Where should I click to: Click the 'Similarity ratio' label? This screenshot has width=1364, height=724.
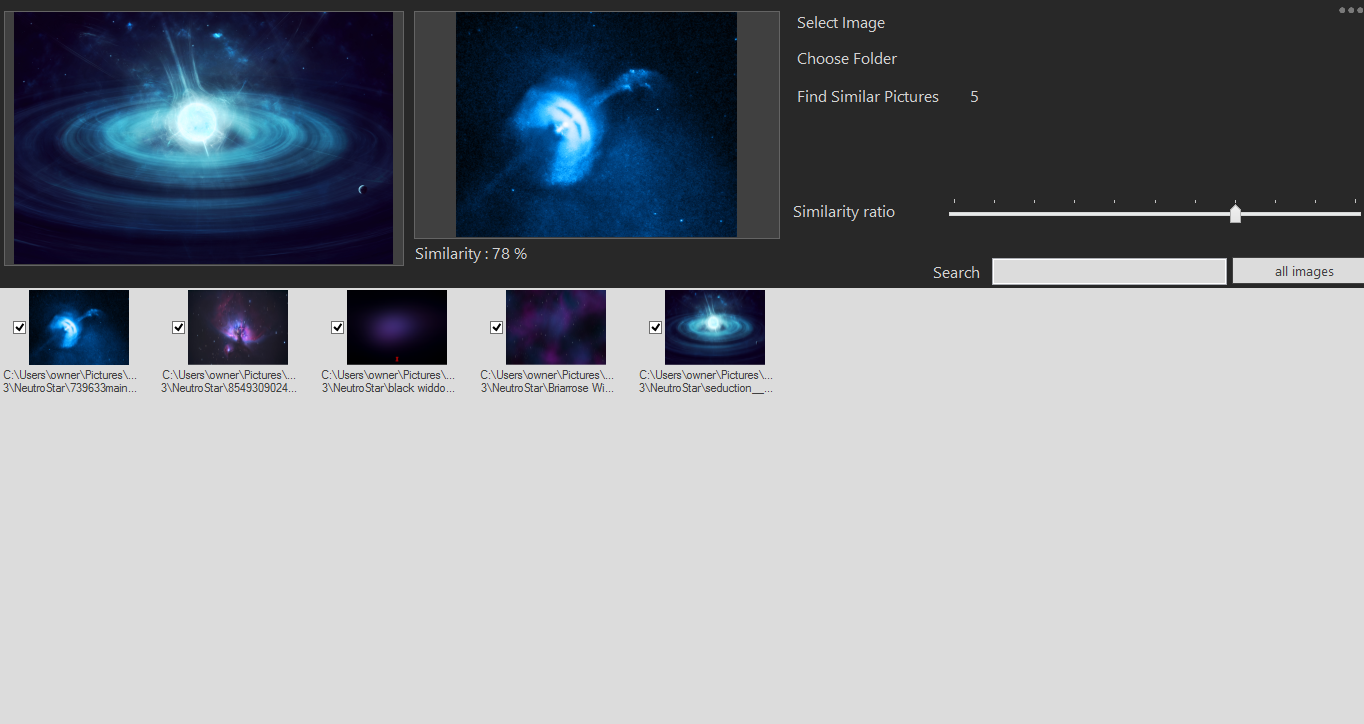point(844,212)
